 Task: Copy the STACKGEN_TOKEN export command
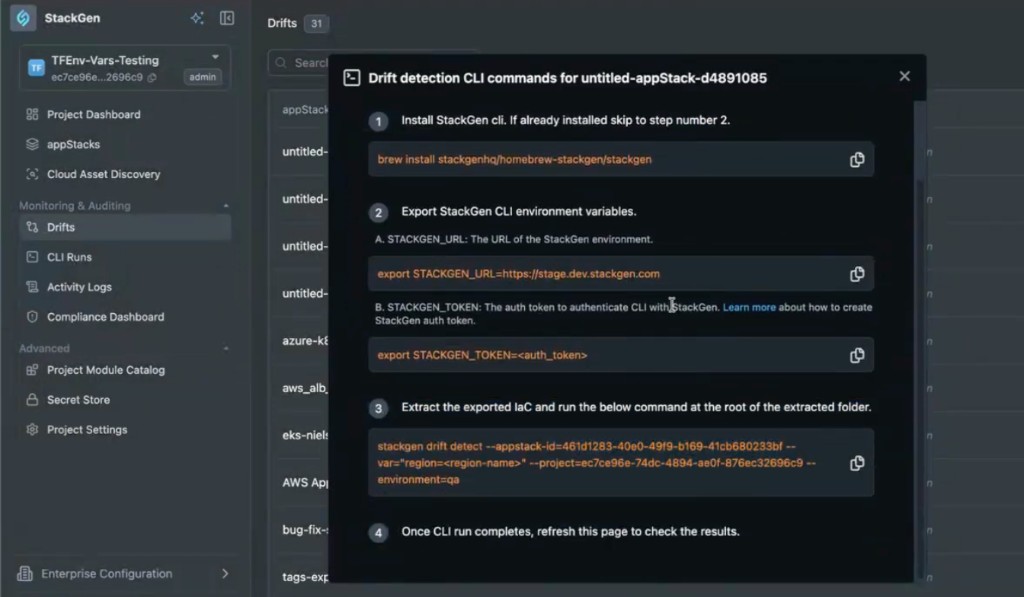pyautogui.click(x=857, y=355)
